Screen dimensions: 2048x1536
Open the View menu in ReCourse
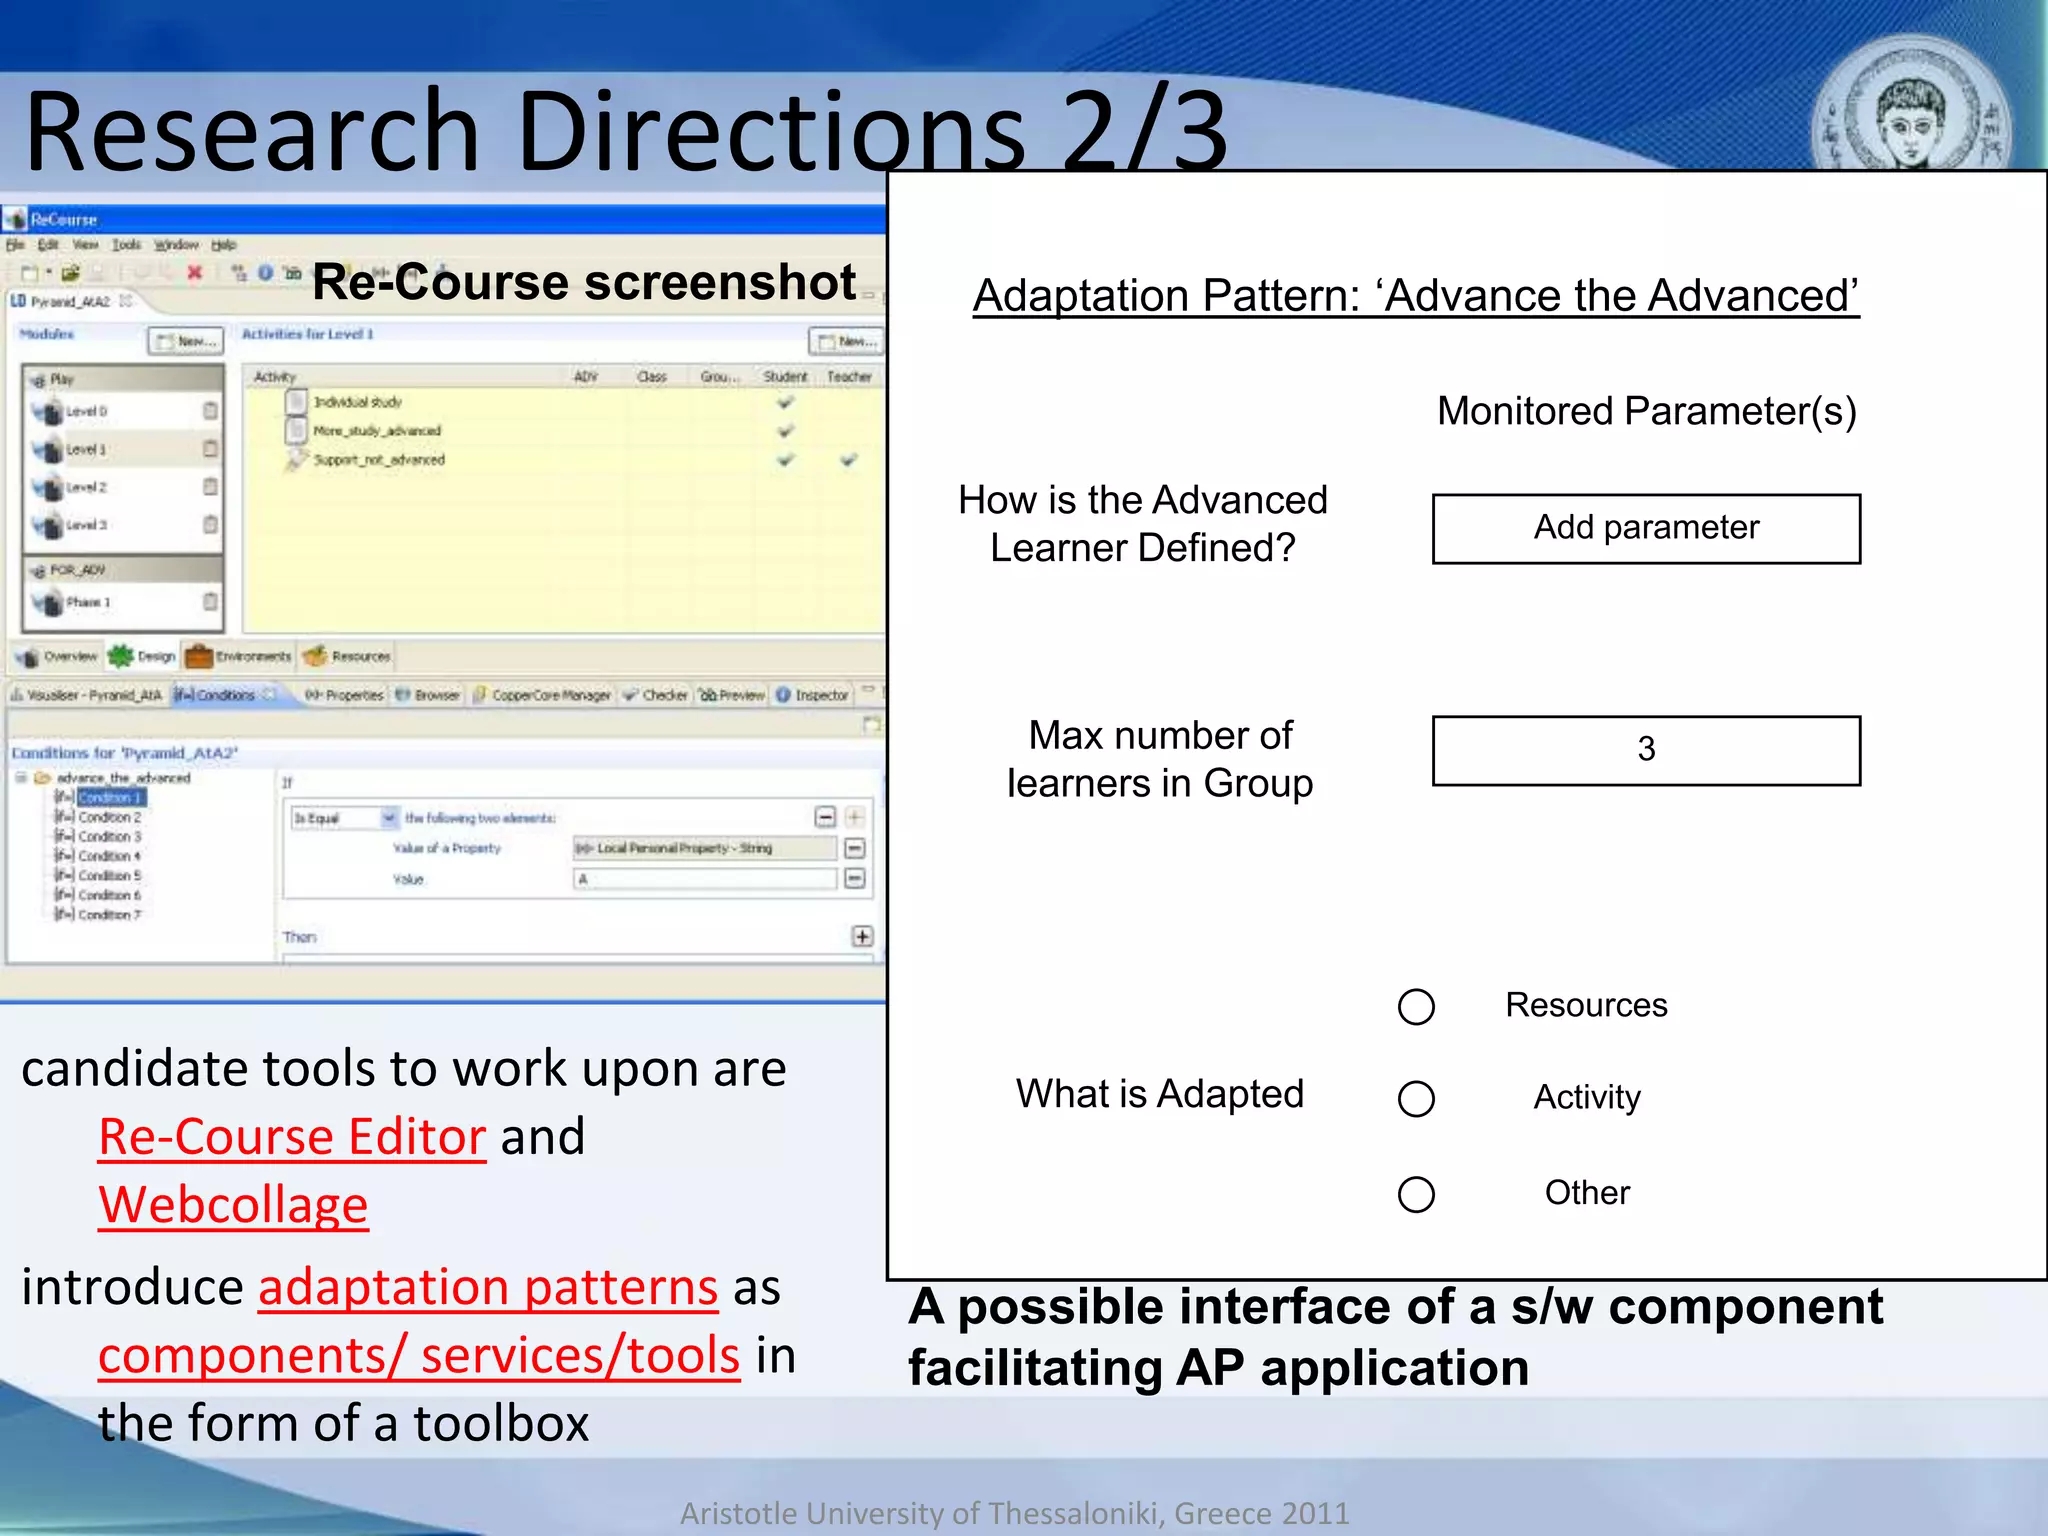85,244
